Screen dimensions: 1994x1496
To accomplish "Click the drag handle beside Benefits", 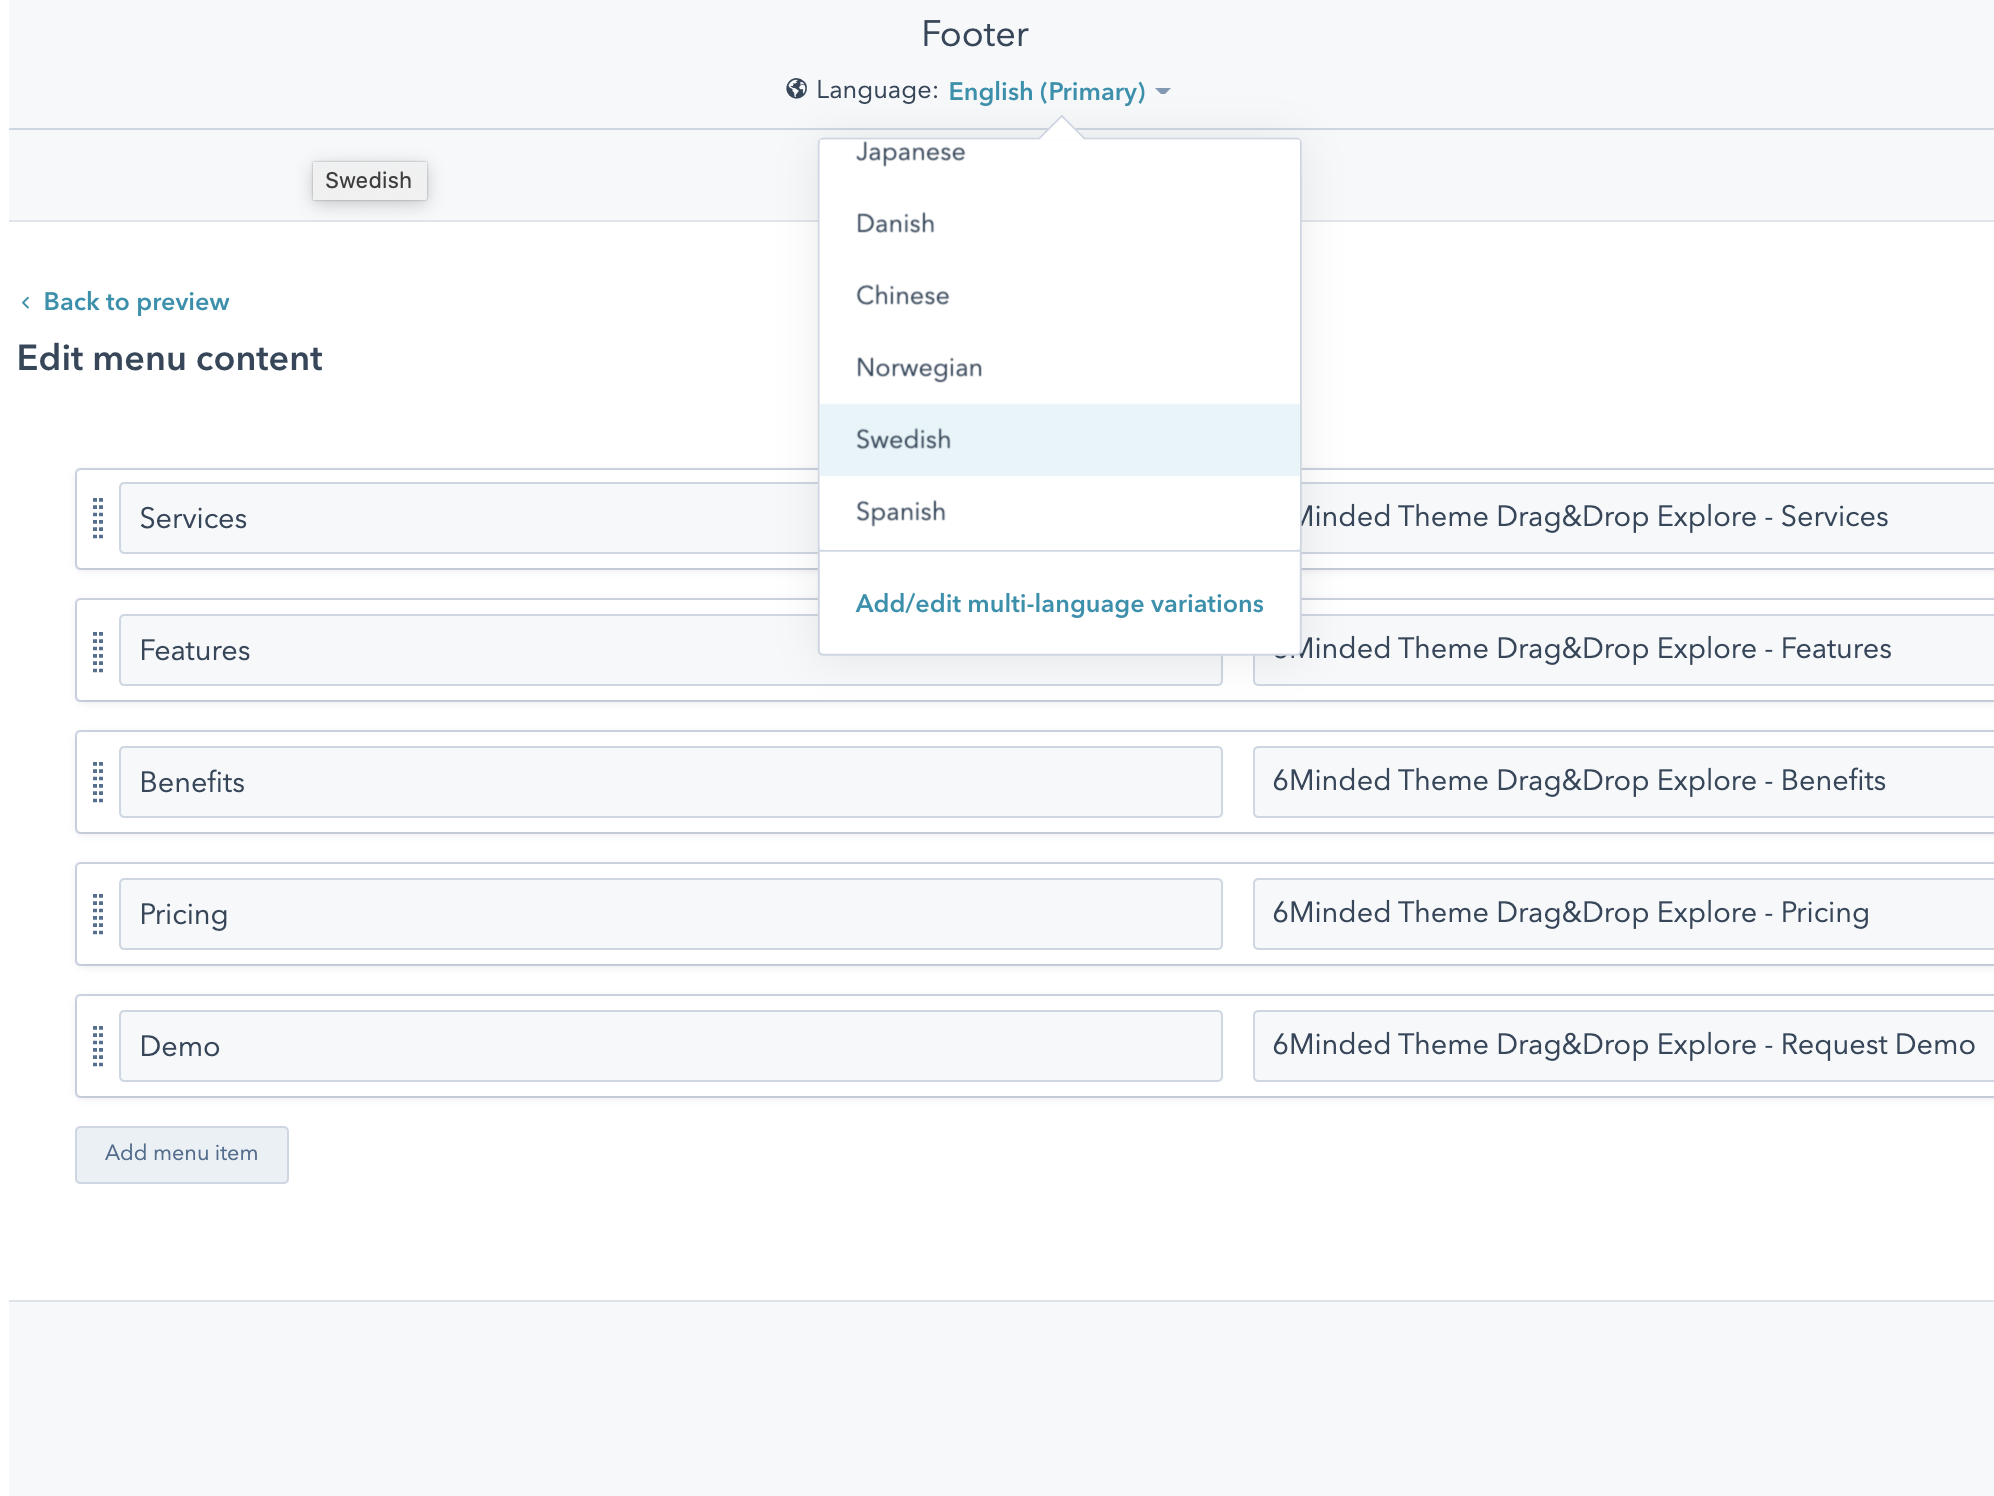I will 98,783.
